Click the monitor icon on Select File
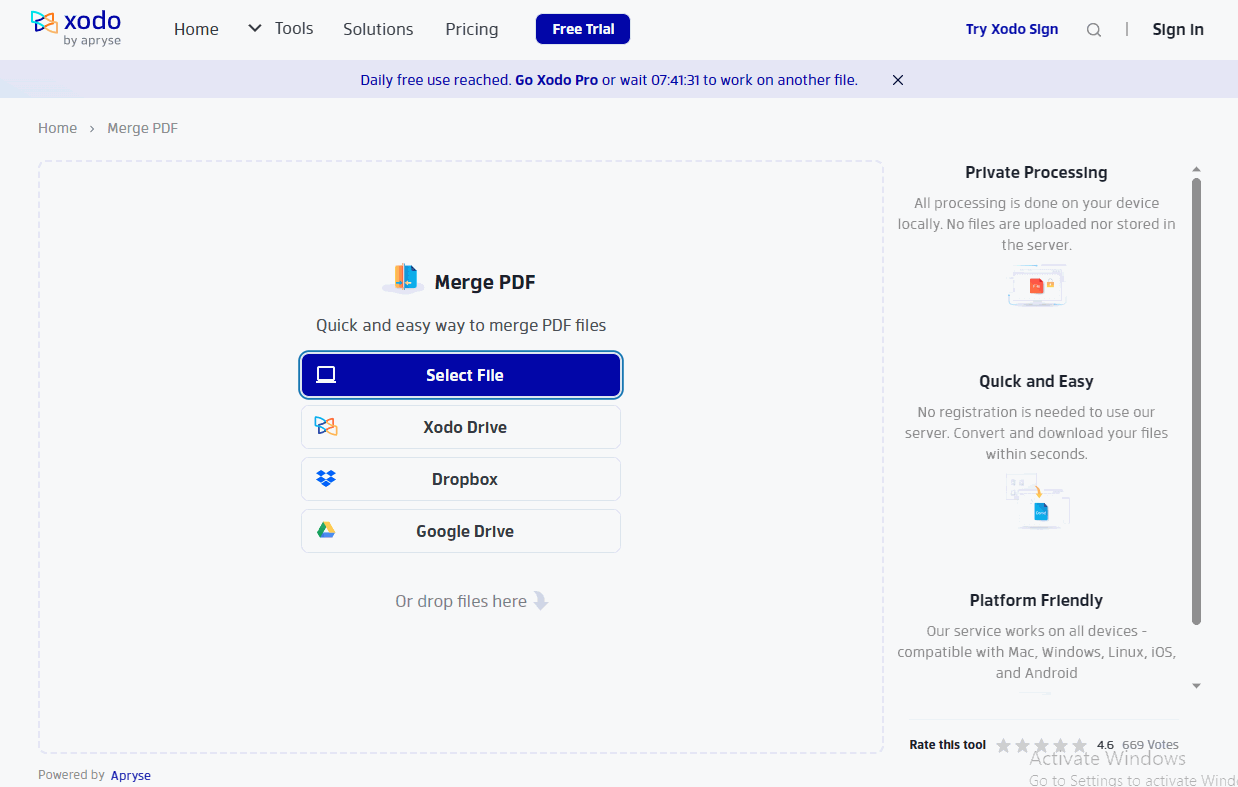Viewport: 1238px width, 787px height. (325, 374)
